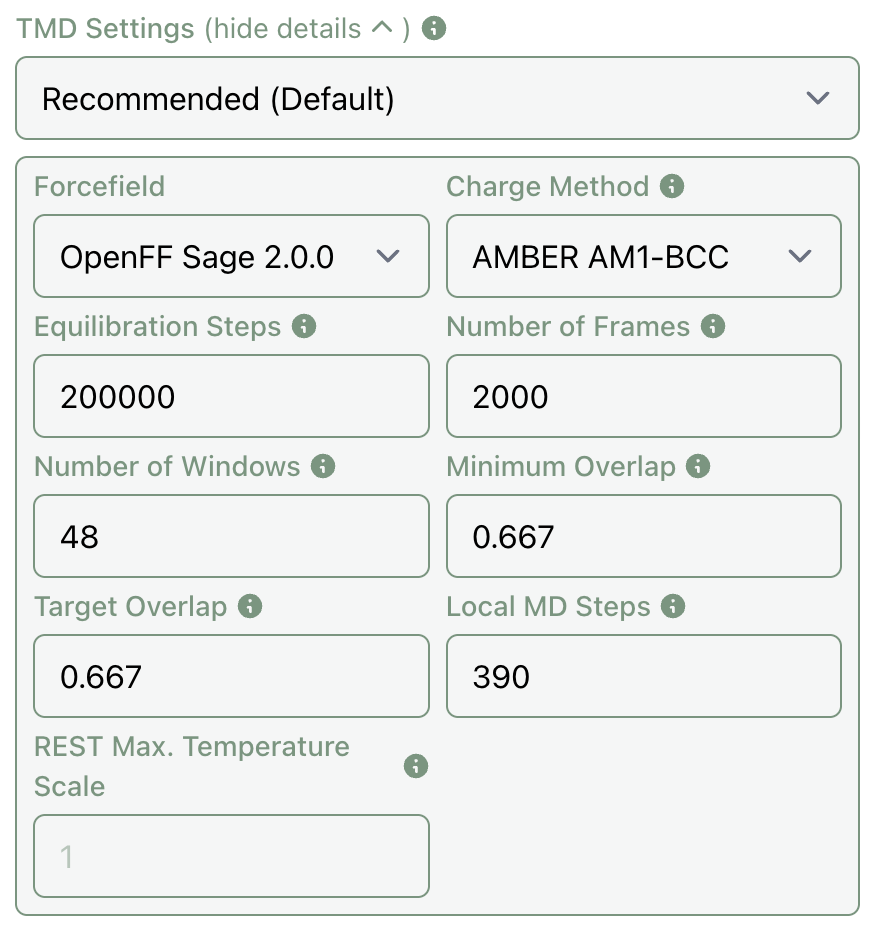Click the Number of Frames info icon
This screenshot has width=880, height=932.
pyautogui.click(x=711, y=326)
